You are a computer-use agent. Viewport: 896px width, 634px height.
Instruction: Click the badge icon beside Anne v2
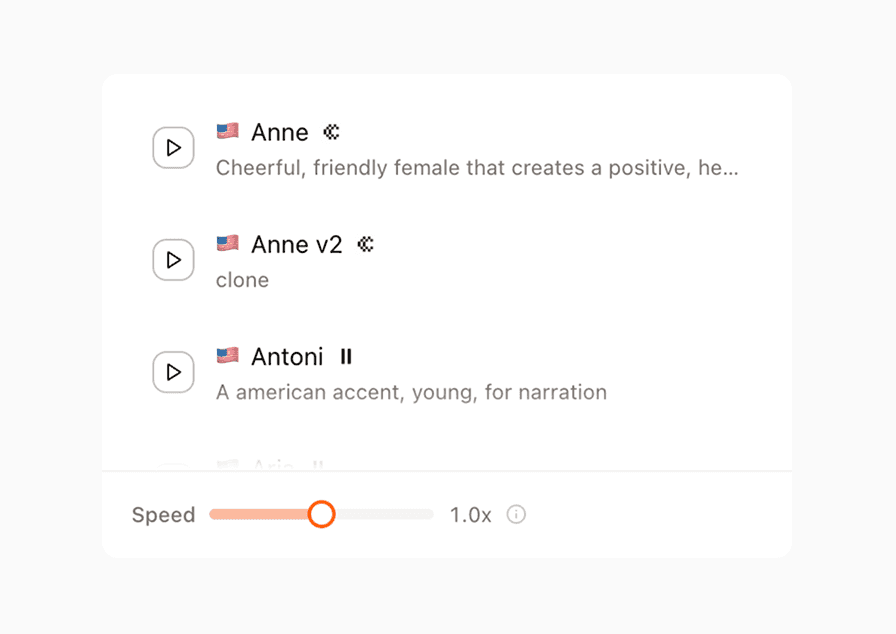click(365, 243)
